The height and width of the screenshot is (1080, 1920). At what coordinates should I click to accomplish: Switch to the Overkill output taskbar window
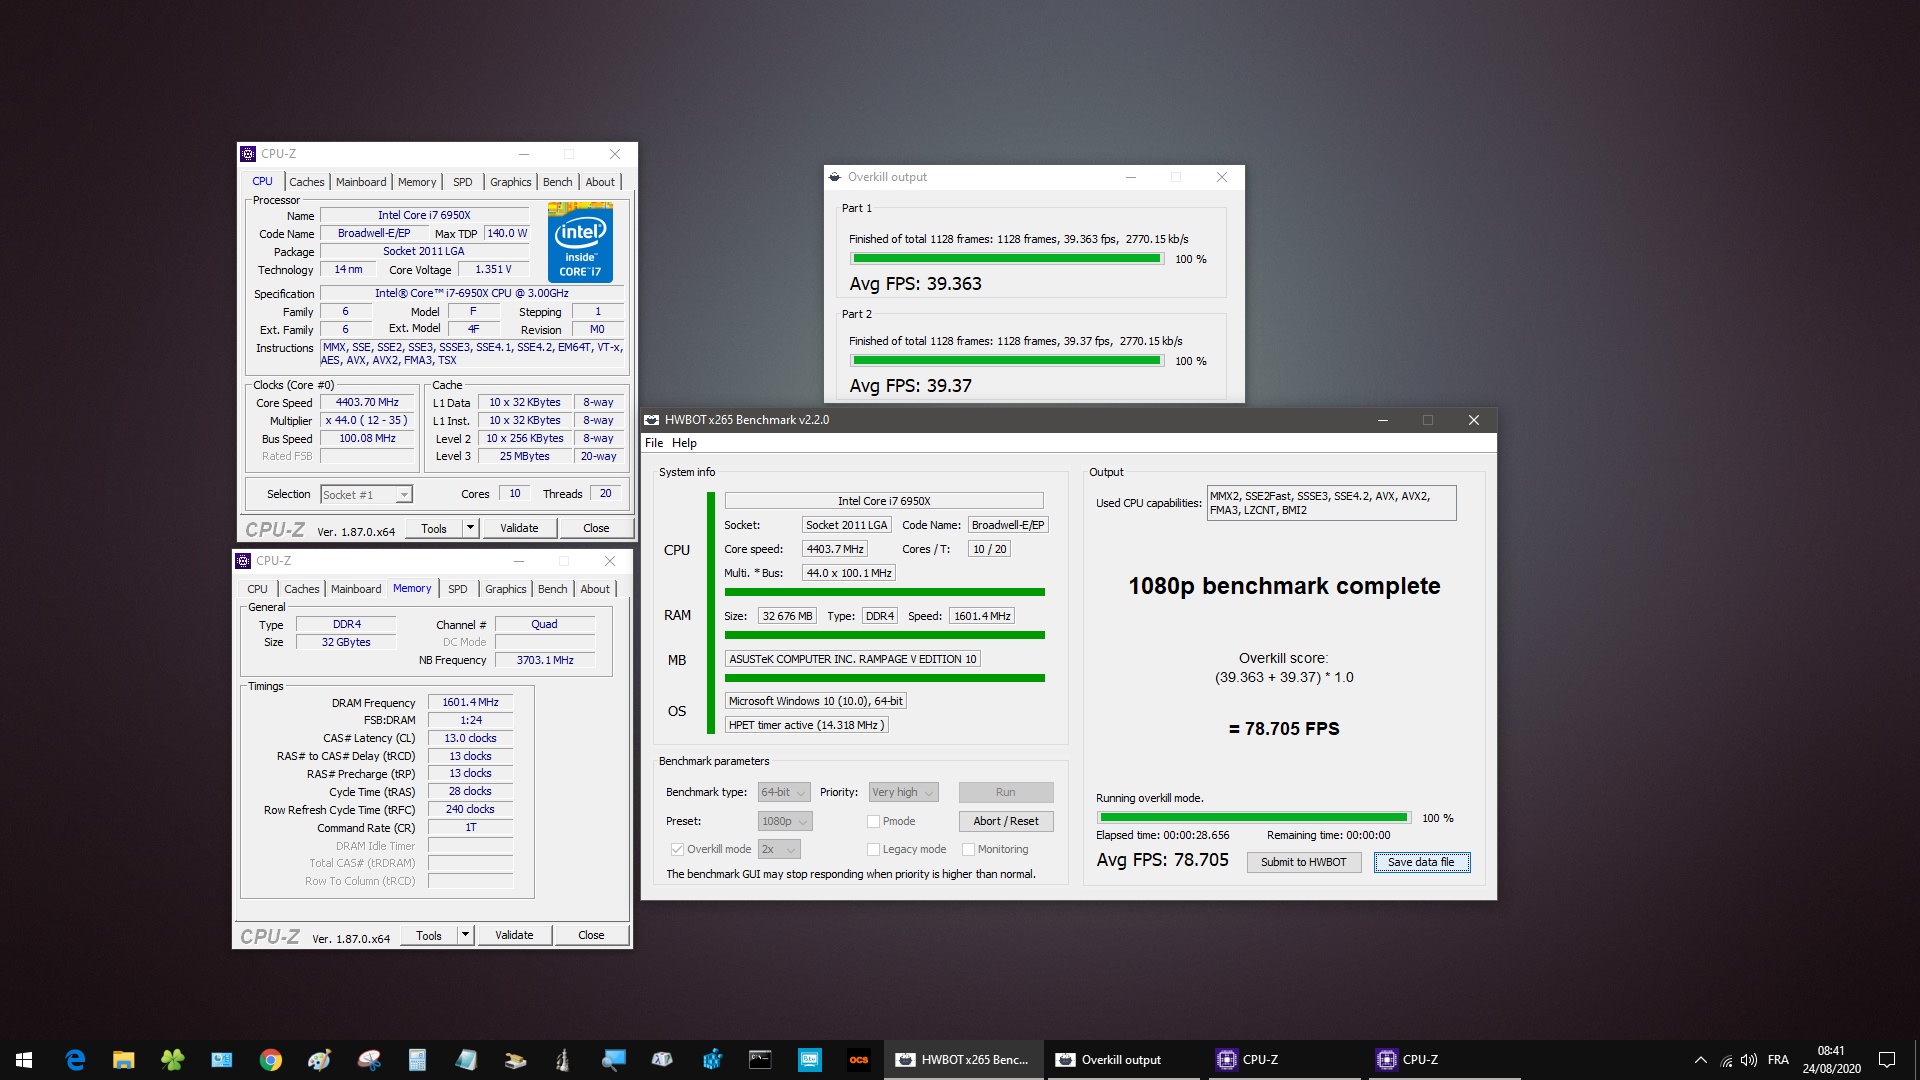click(1124, 1060)
